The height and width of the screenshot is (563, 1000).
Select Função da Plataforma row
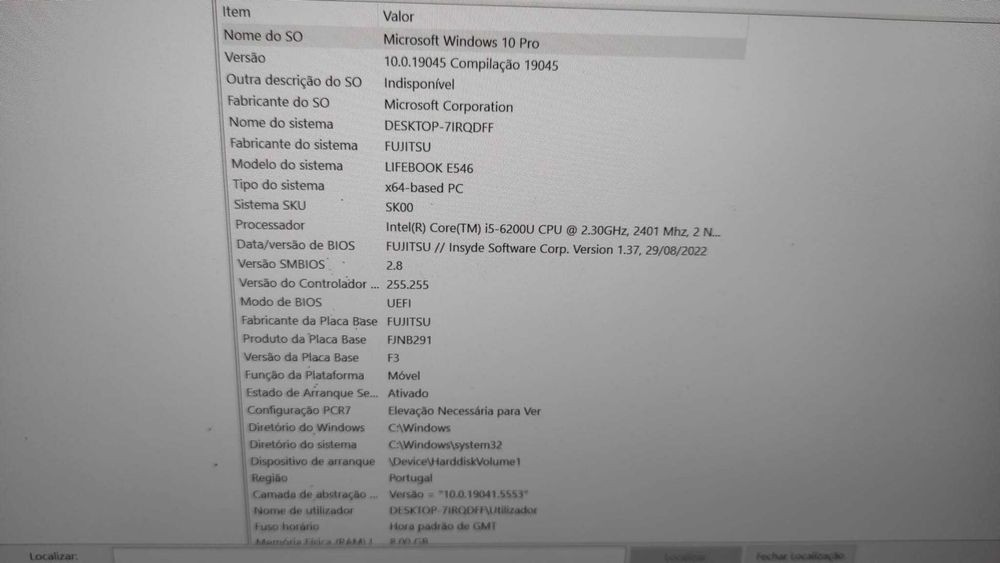tap(304, 376)
